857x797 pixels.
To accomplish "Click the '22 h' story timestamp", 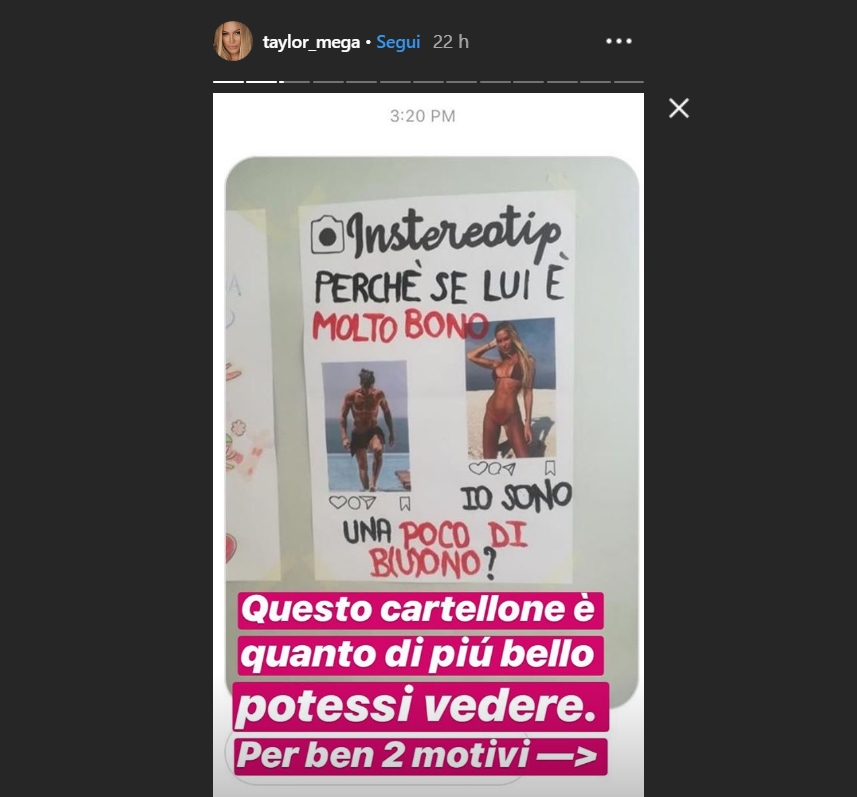I will [451, 42].
